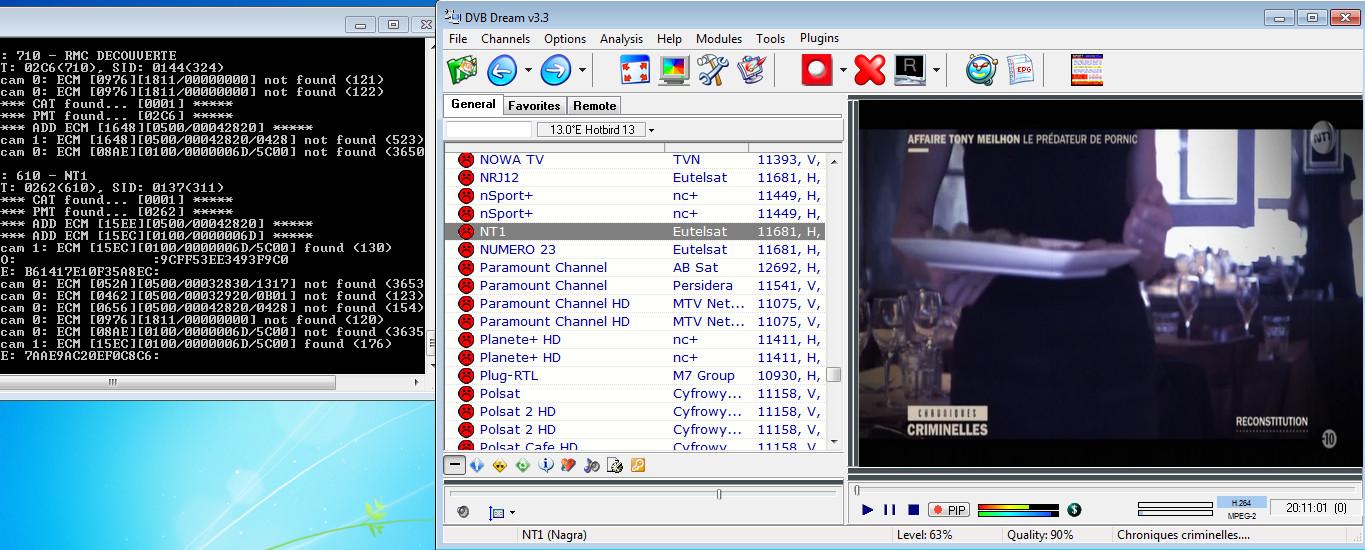Select the NOWA TV channel row
This screenshot has width=1365, height=550.
tap(635, 160)
